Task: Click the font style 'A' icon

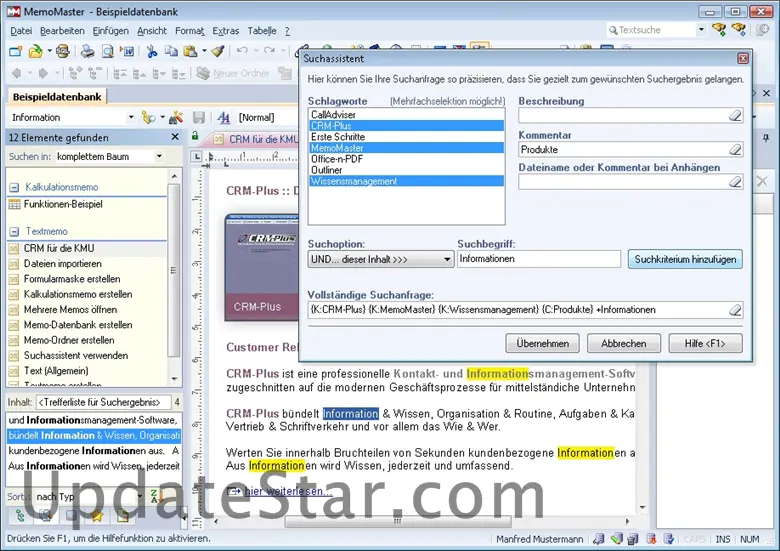Action: click(224, 117)
